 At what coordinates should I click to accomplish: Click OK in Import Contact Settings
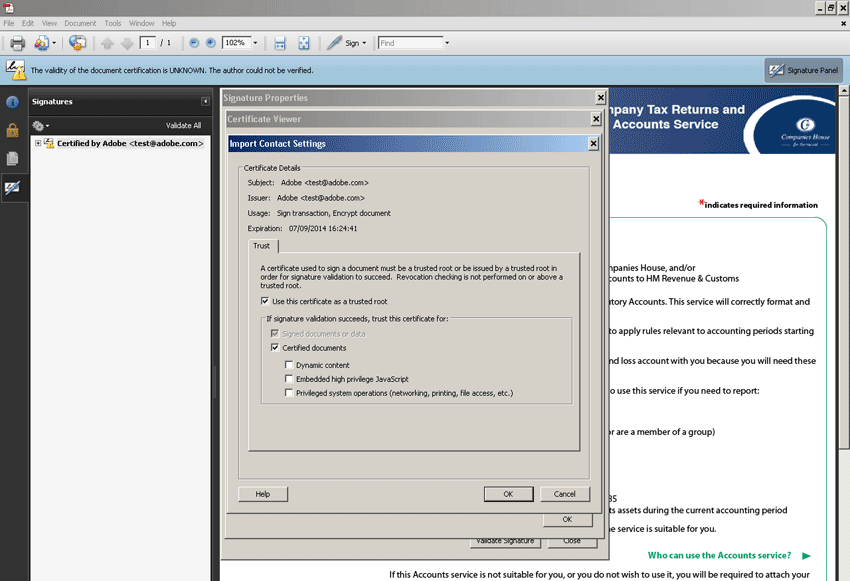pos(508,494)
